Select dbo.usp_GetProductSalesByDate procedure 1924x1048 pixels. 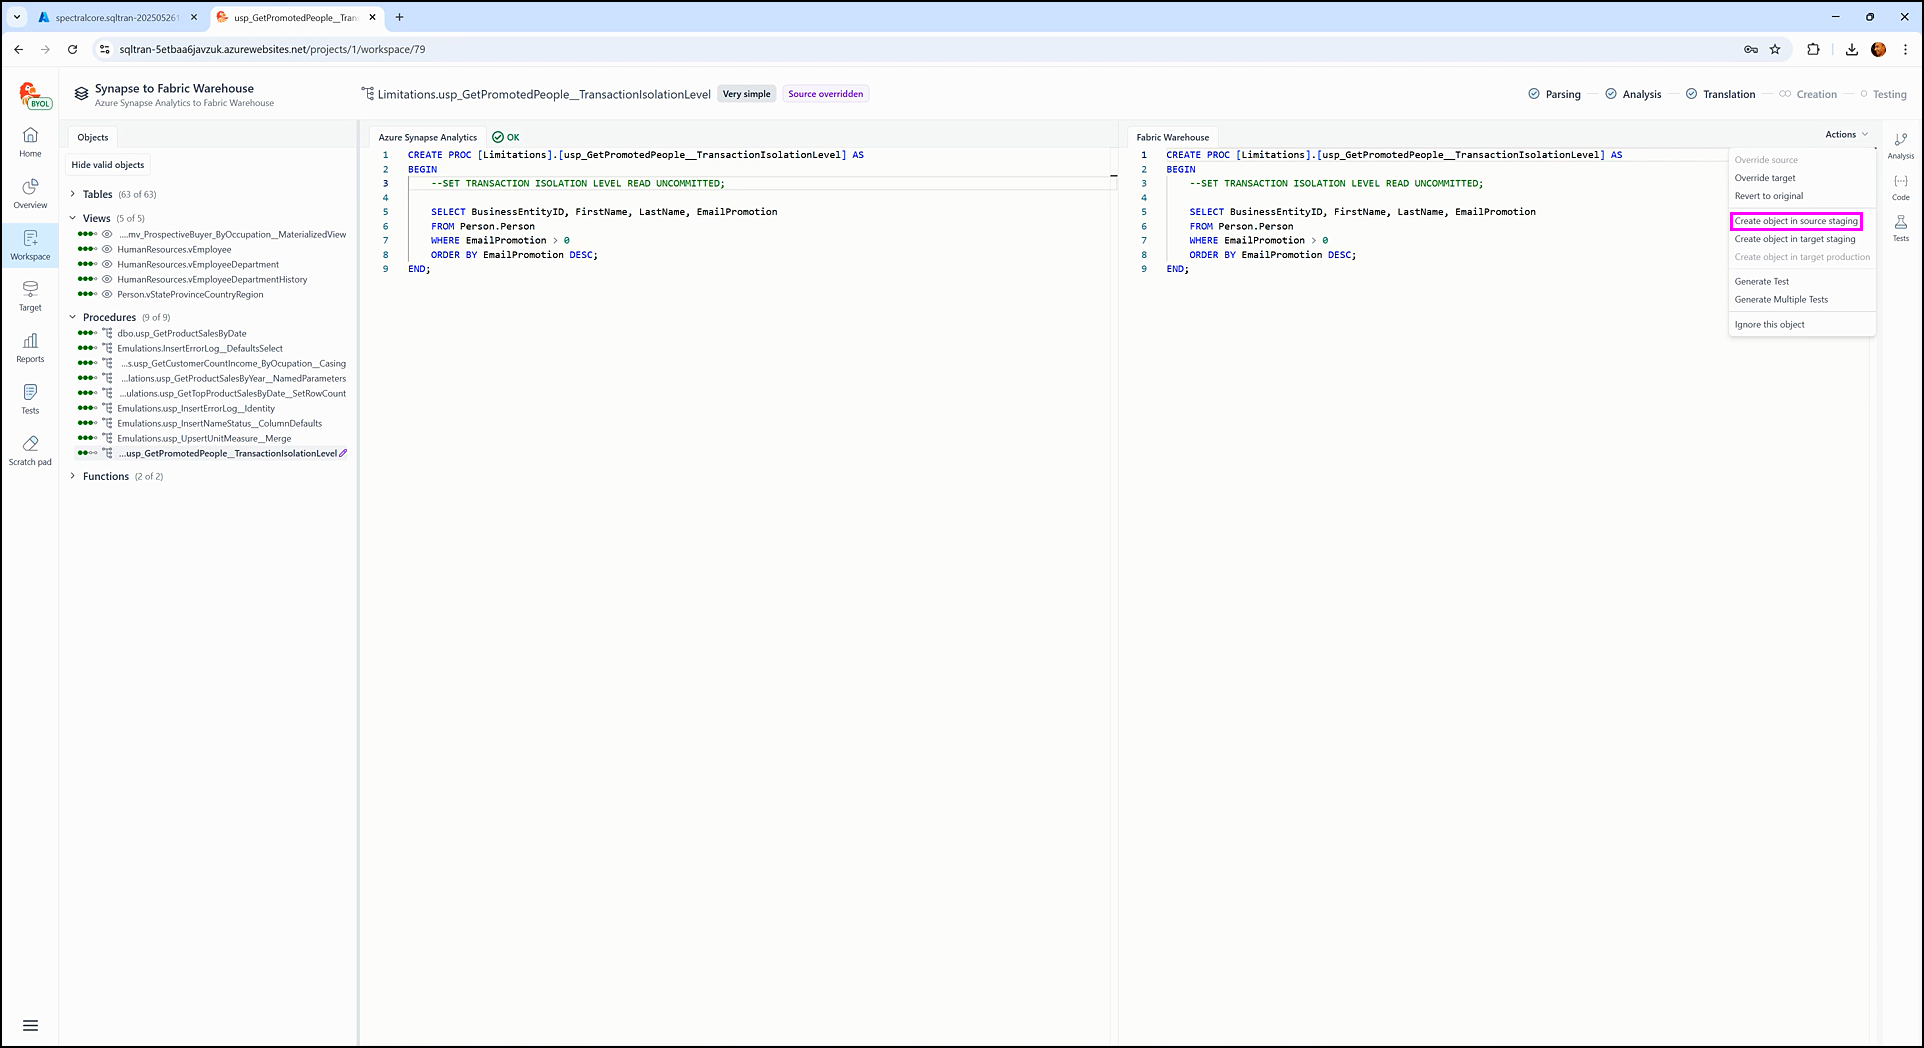181,334
